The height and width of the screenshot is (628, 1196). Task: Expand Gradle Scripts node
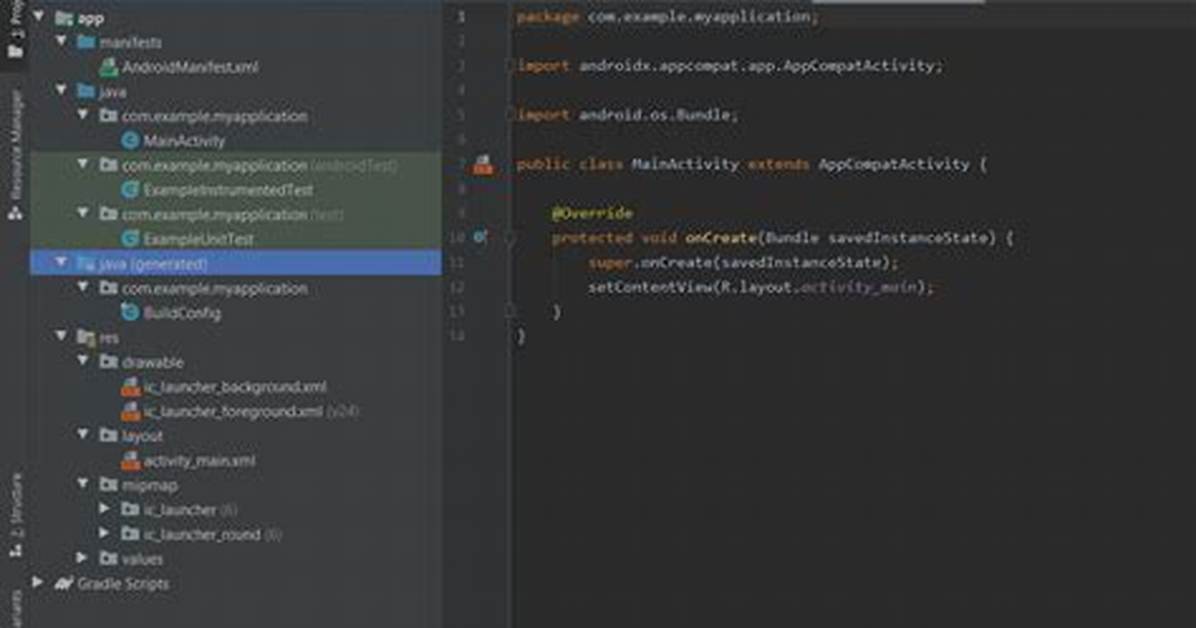pos(37,582)
